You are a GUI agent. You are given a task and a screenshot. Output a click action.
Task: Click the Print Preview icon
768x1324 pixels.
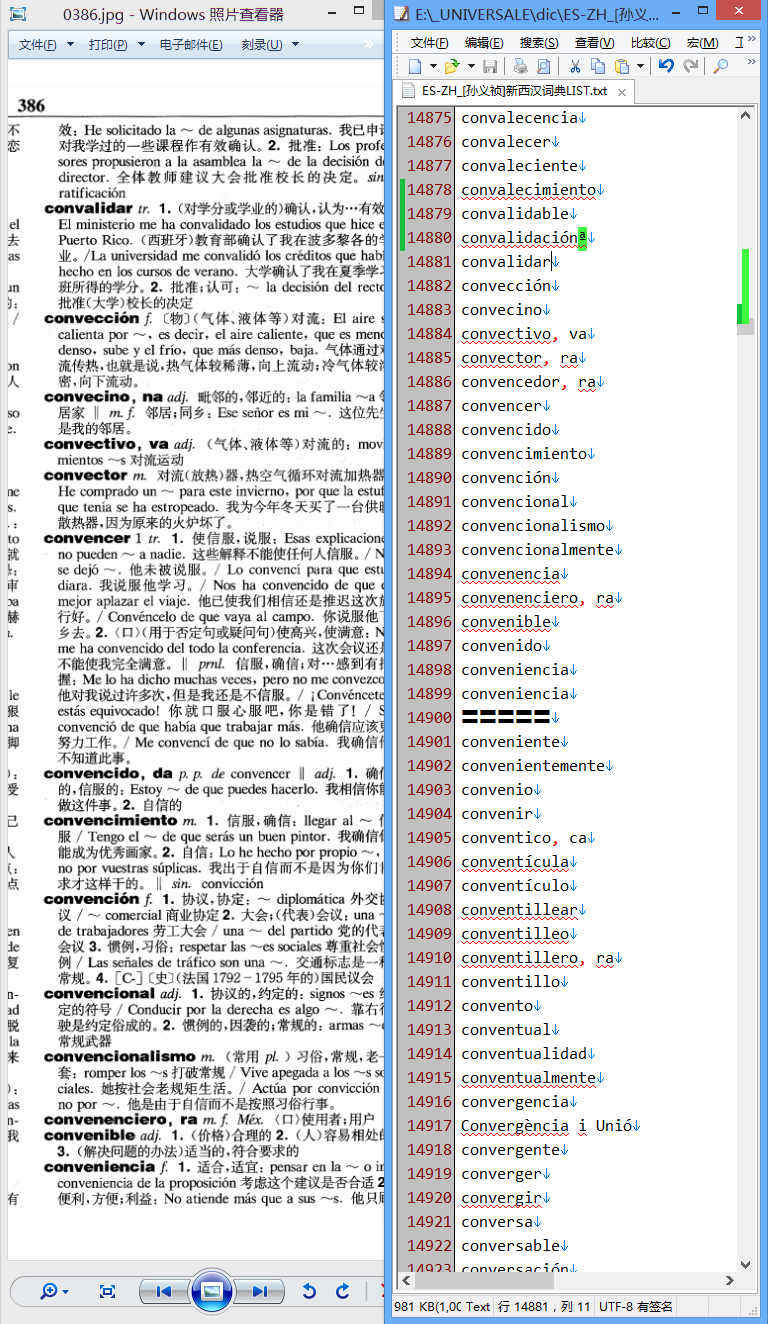pos(543,66)
